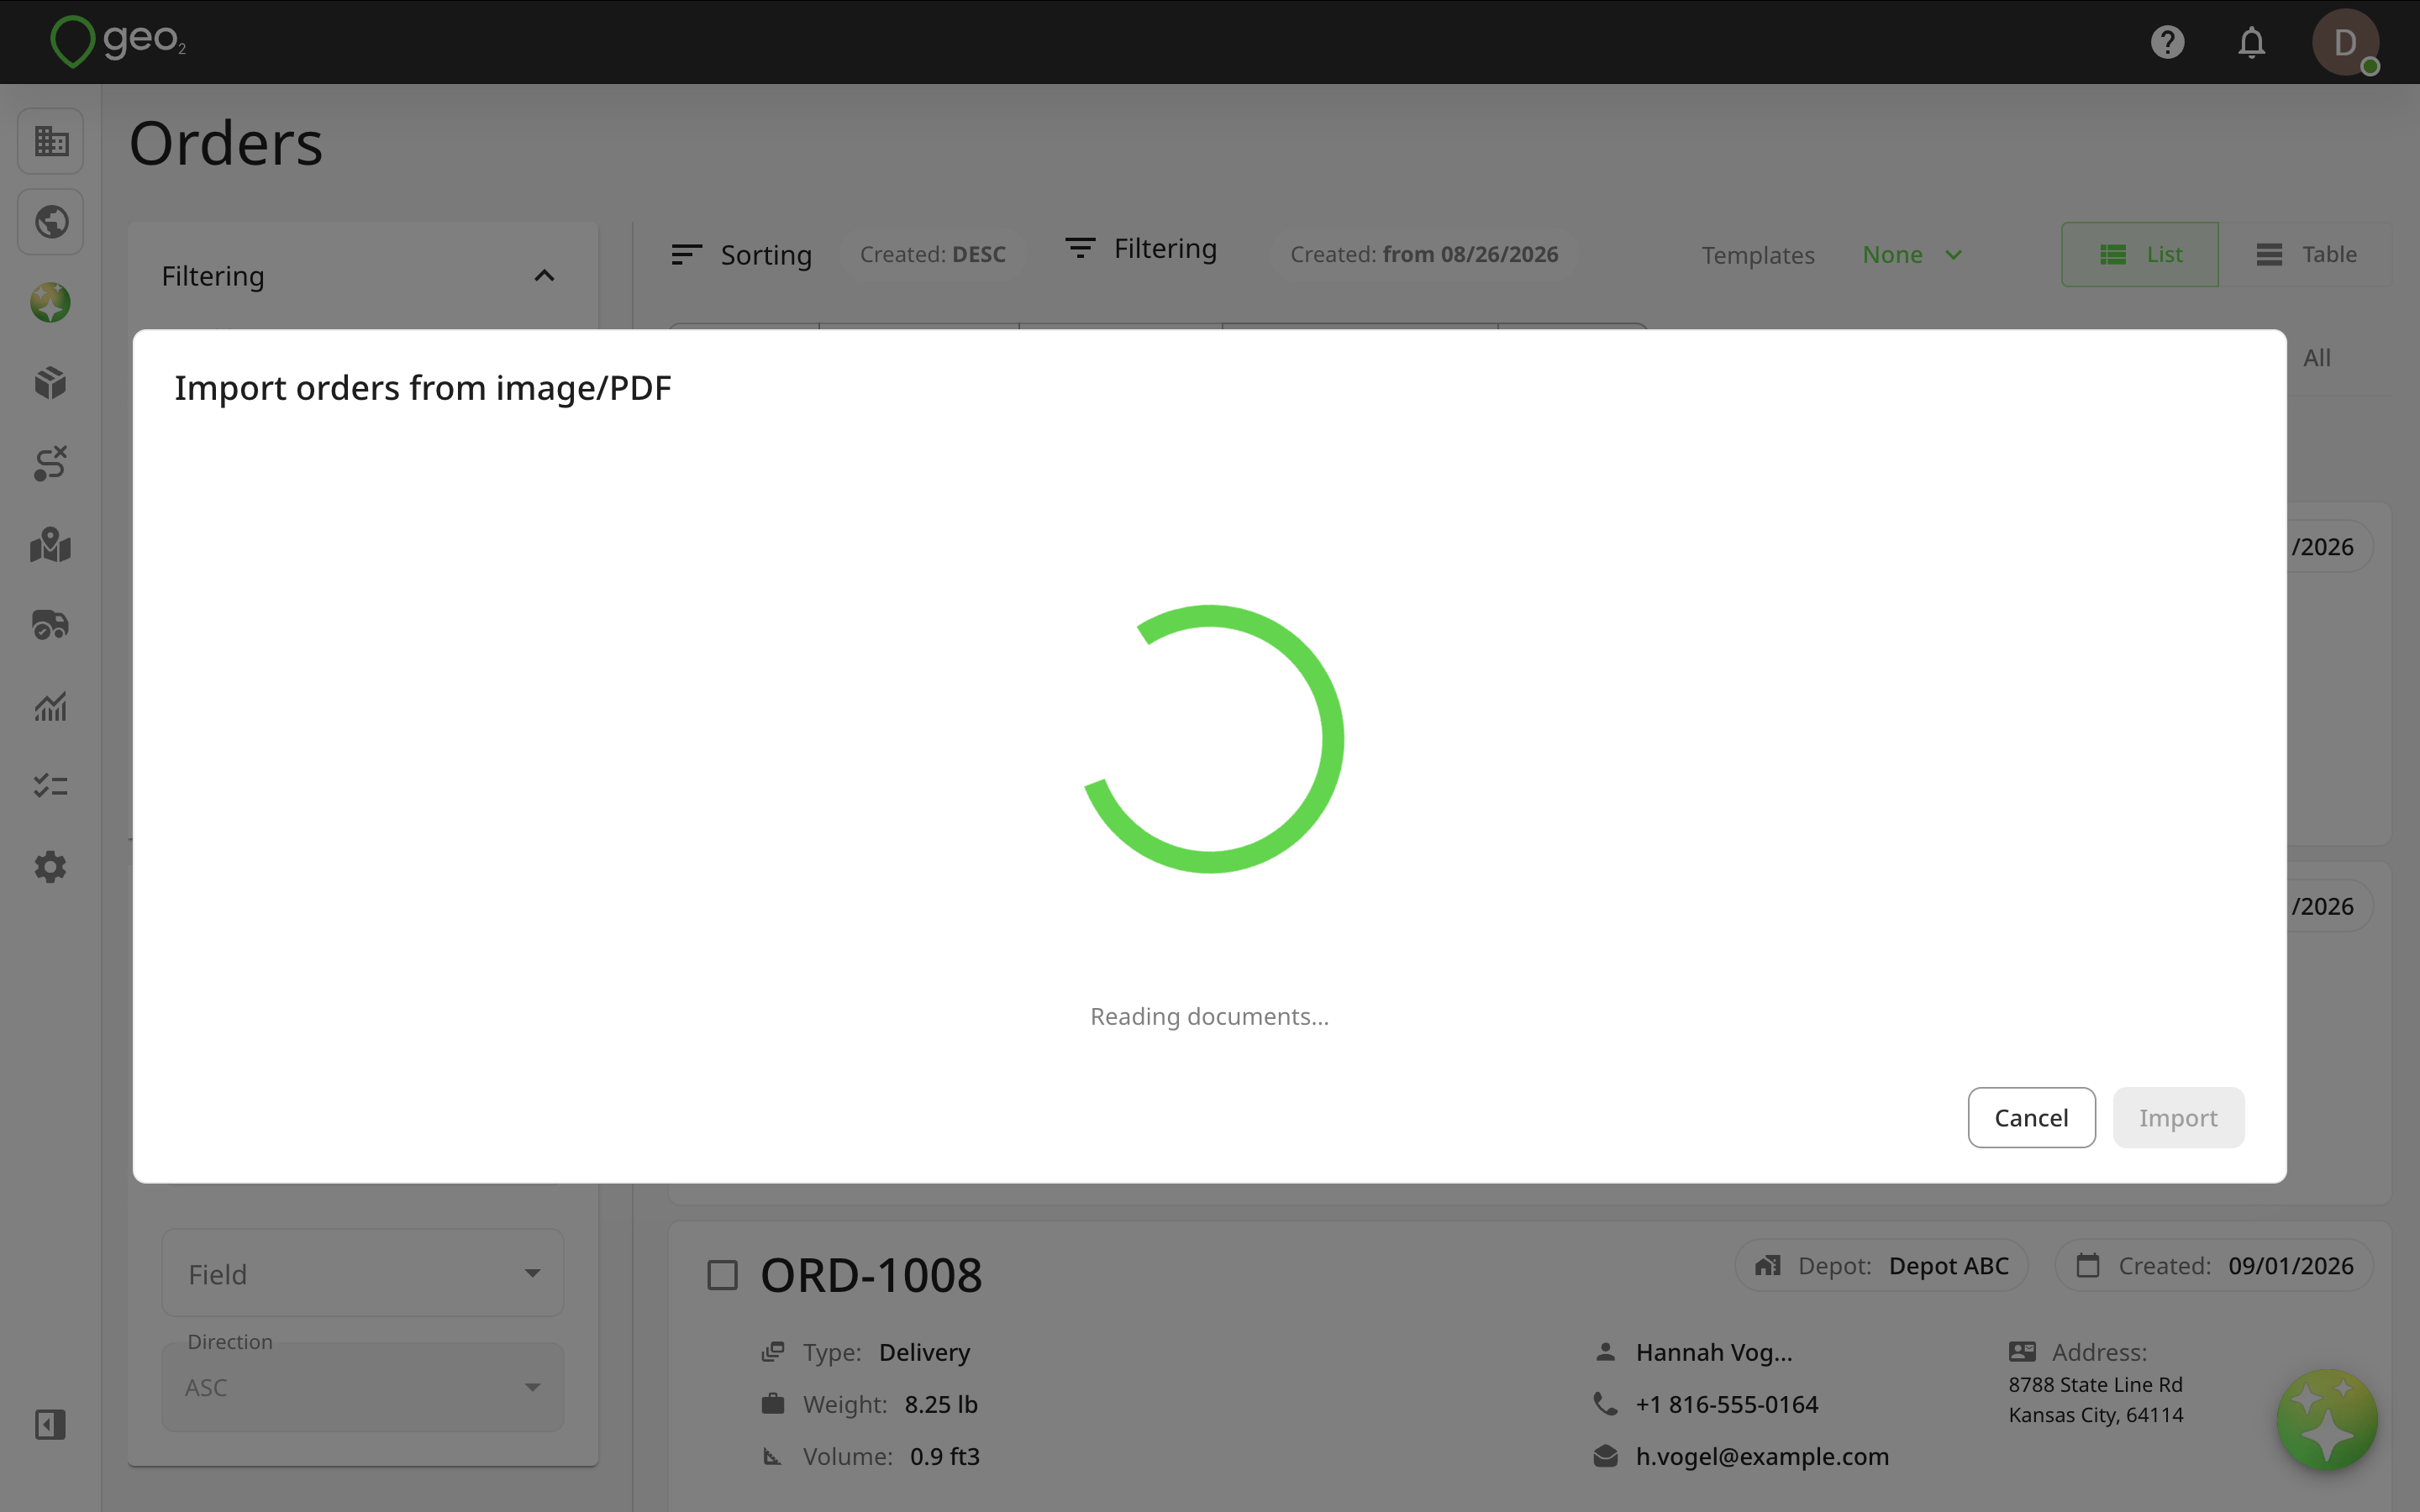
Task: Open the globe sidebar icon
Action: coord(51,222)
